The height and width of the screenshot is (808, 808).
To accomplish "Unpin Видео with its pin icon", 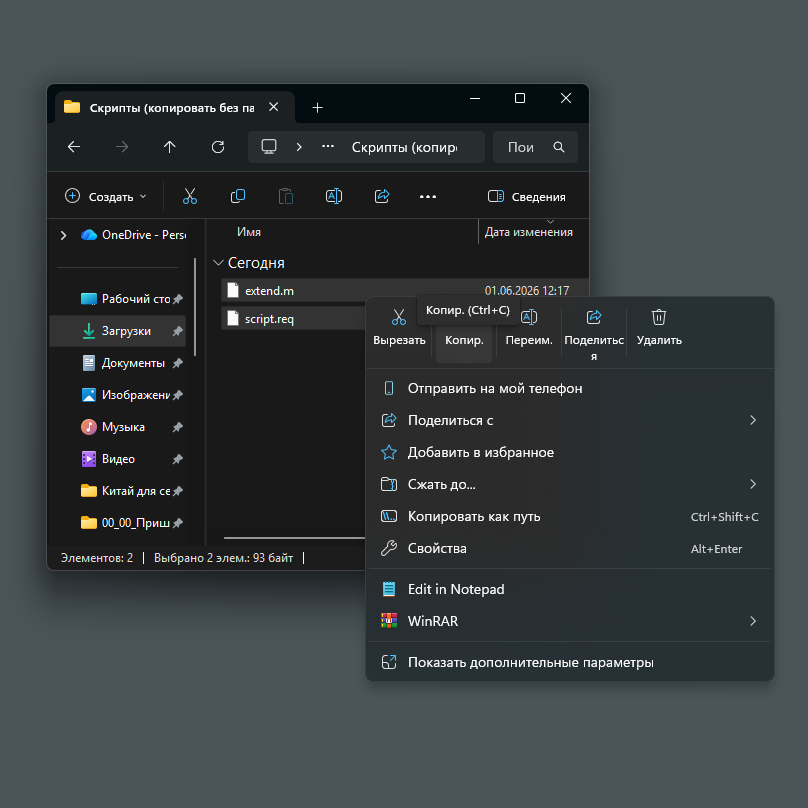I will point(178,459).
